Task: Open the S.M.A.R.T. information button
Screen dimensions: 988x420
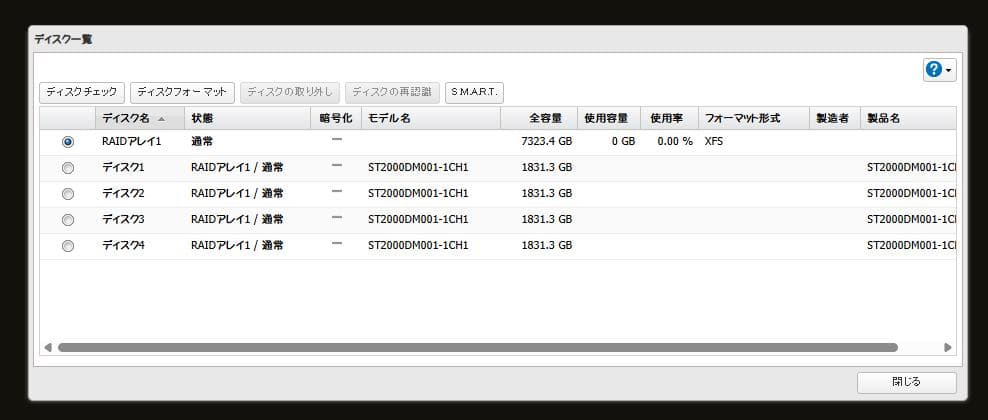Action: click(x=474, y=92)
